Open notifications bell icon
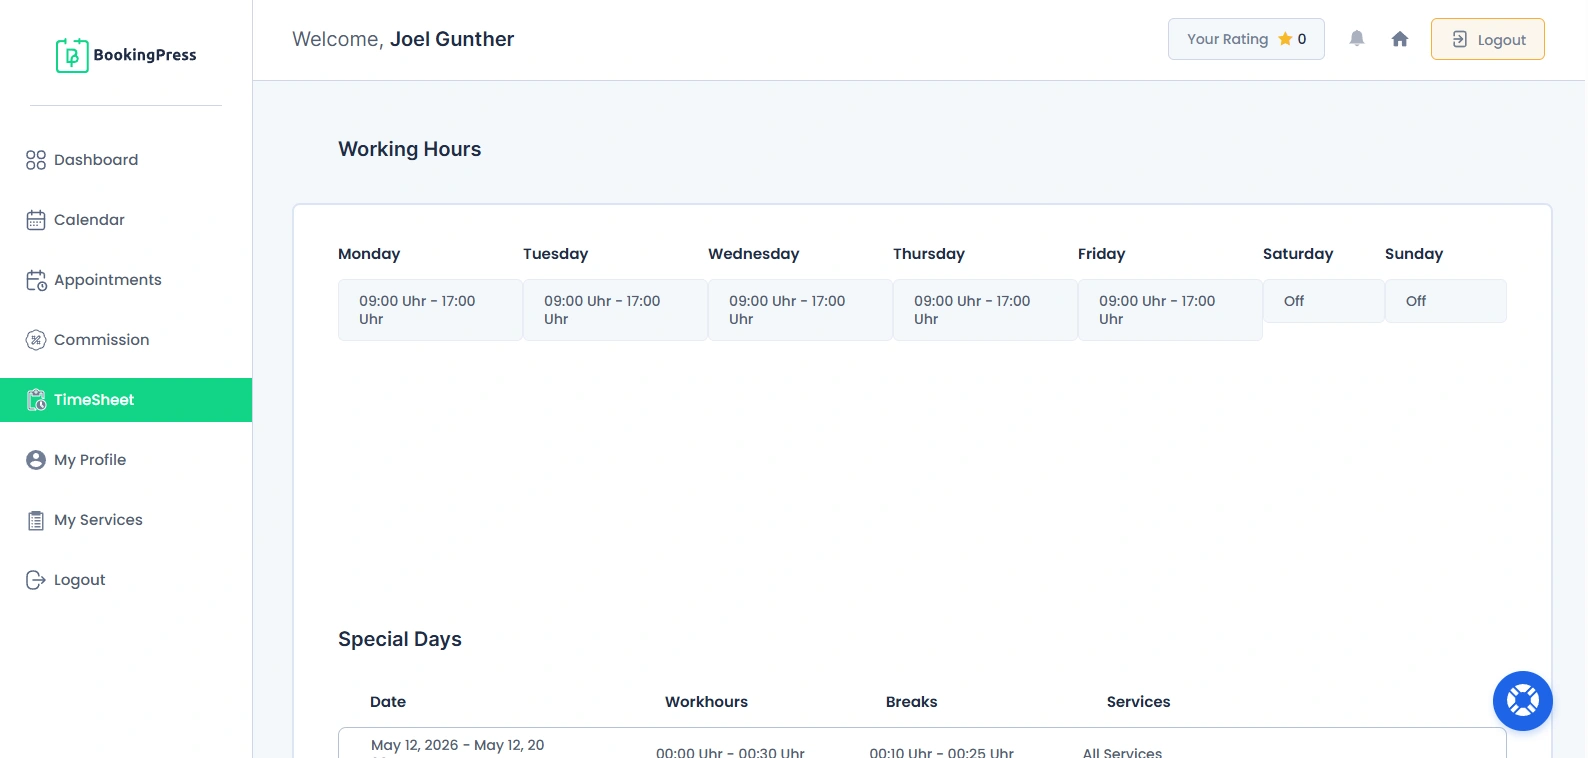Viewport: 1588px width, 758px height. click(x=1357, y=39)
